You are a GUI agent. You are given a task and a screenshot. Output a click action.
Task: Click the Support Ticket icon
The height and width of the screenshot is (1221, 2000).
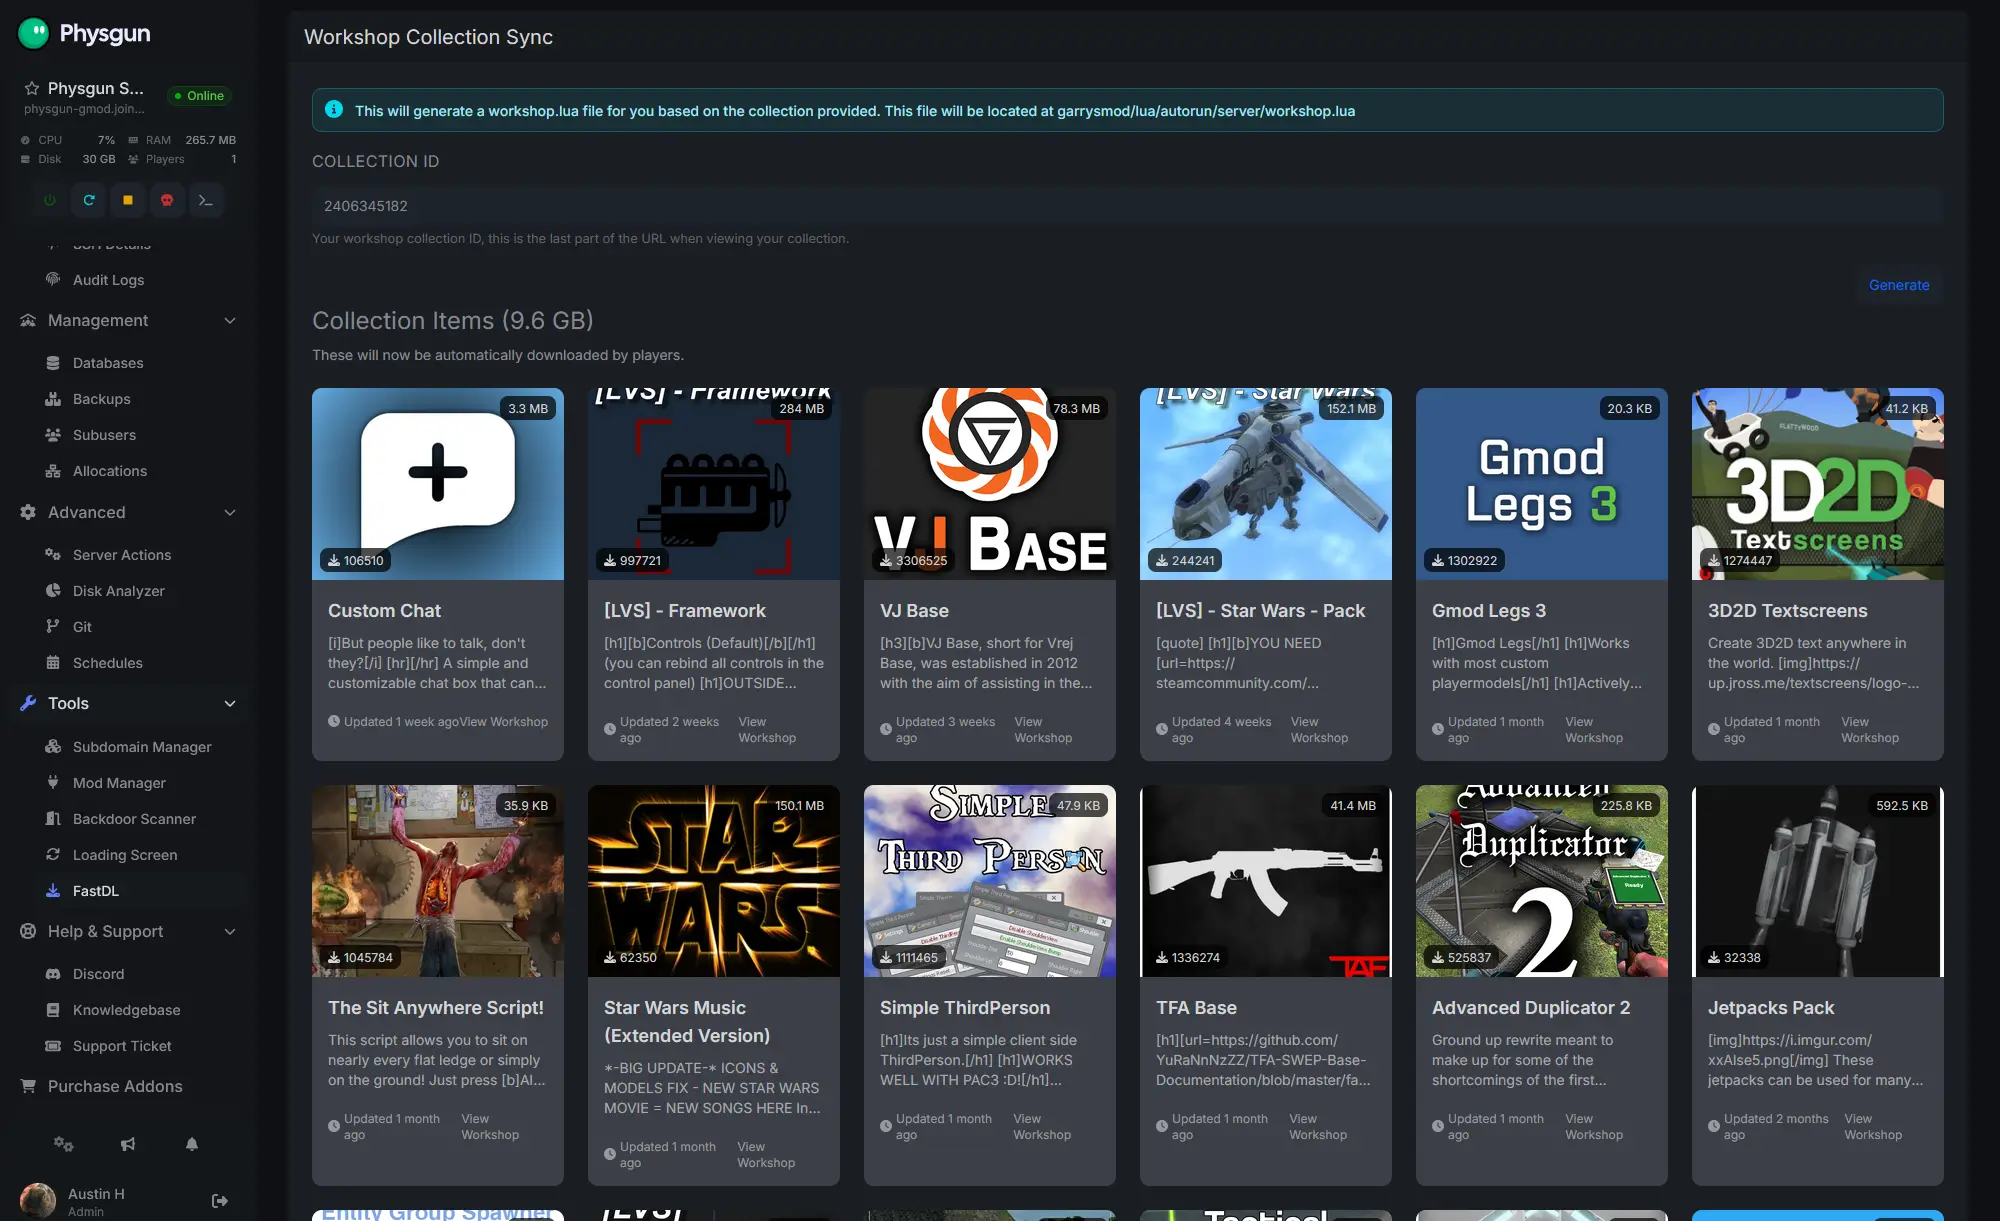click(53, 1045)
